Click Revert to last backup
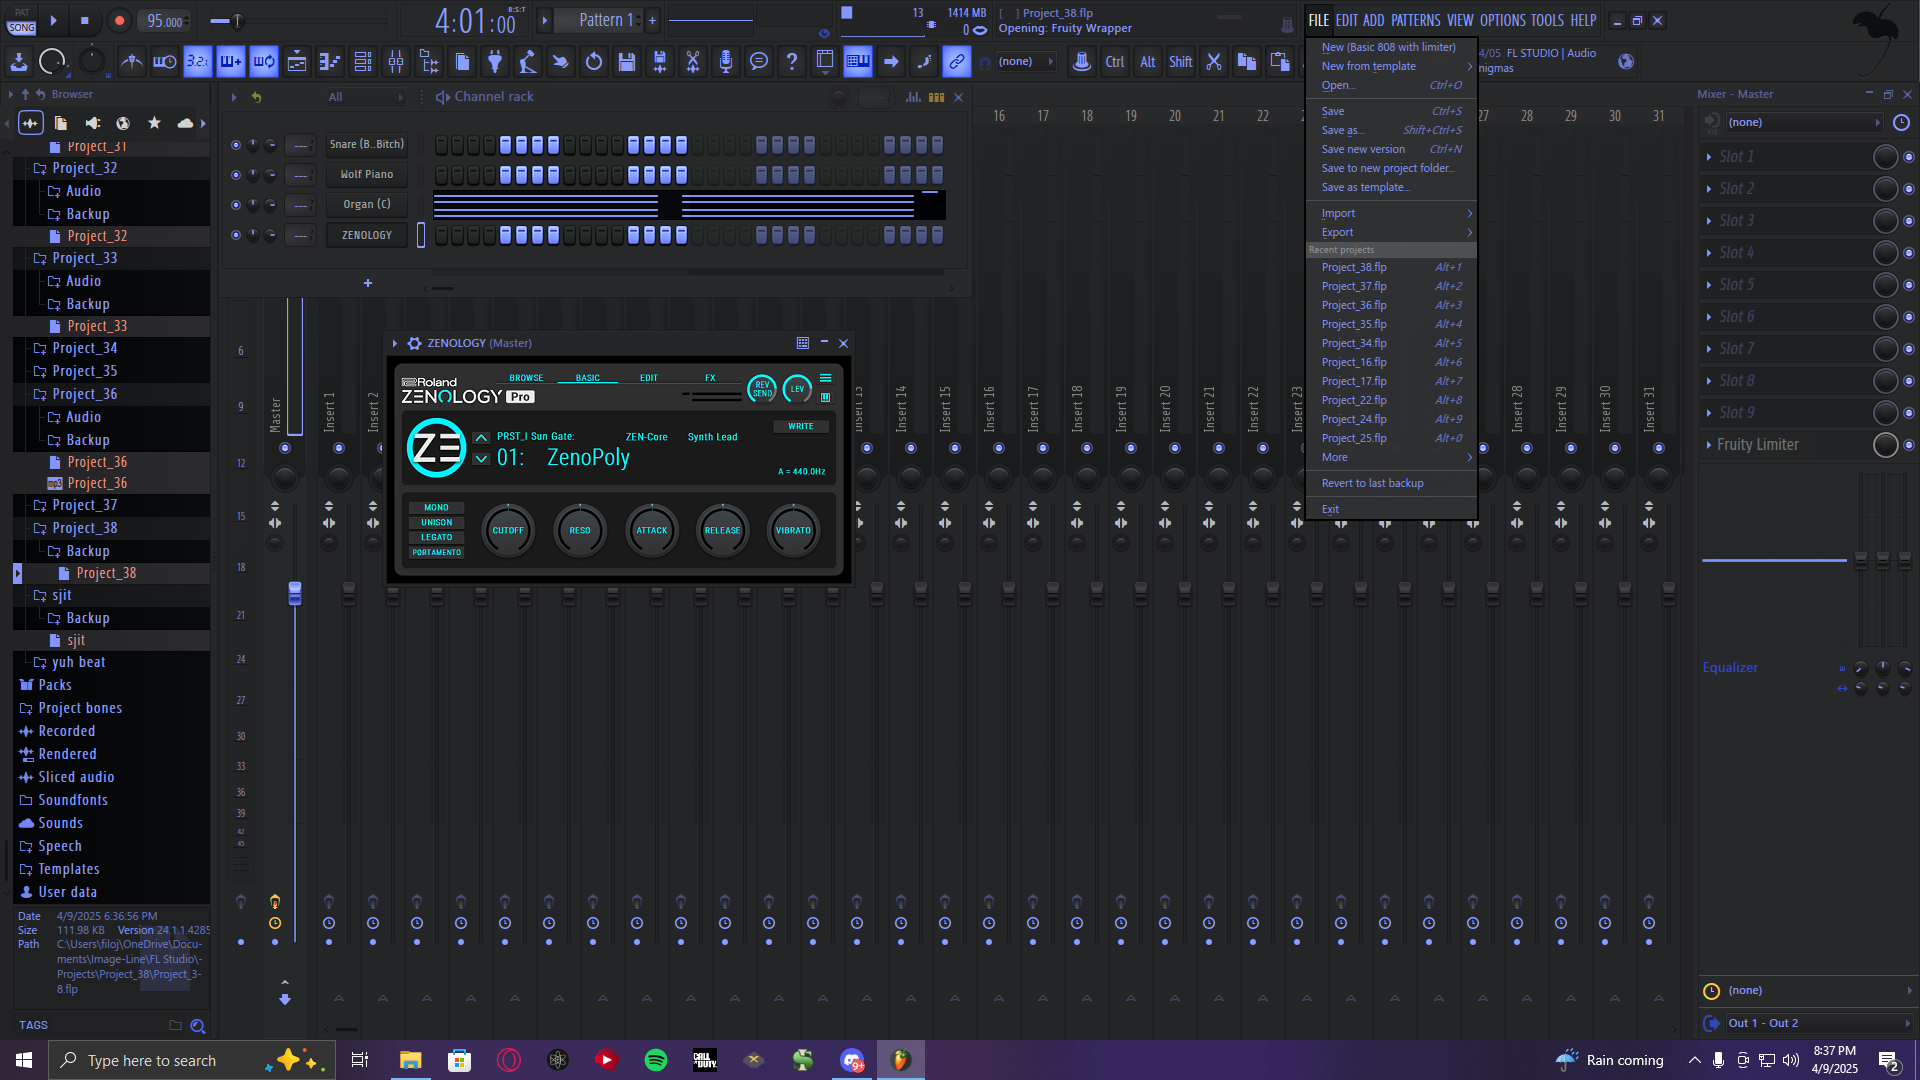The width and height of the screenshot is (1920, 1080). click(x=1372, y=483)
